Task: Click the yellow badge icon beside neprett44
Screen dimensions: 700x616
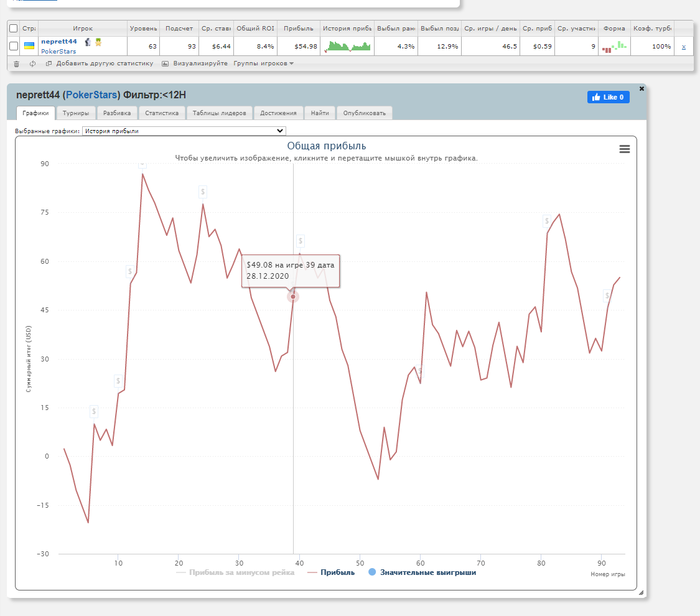Action: click(x=98, y=42)
